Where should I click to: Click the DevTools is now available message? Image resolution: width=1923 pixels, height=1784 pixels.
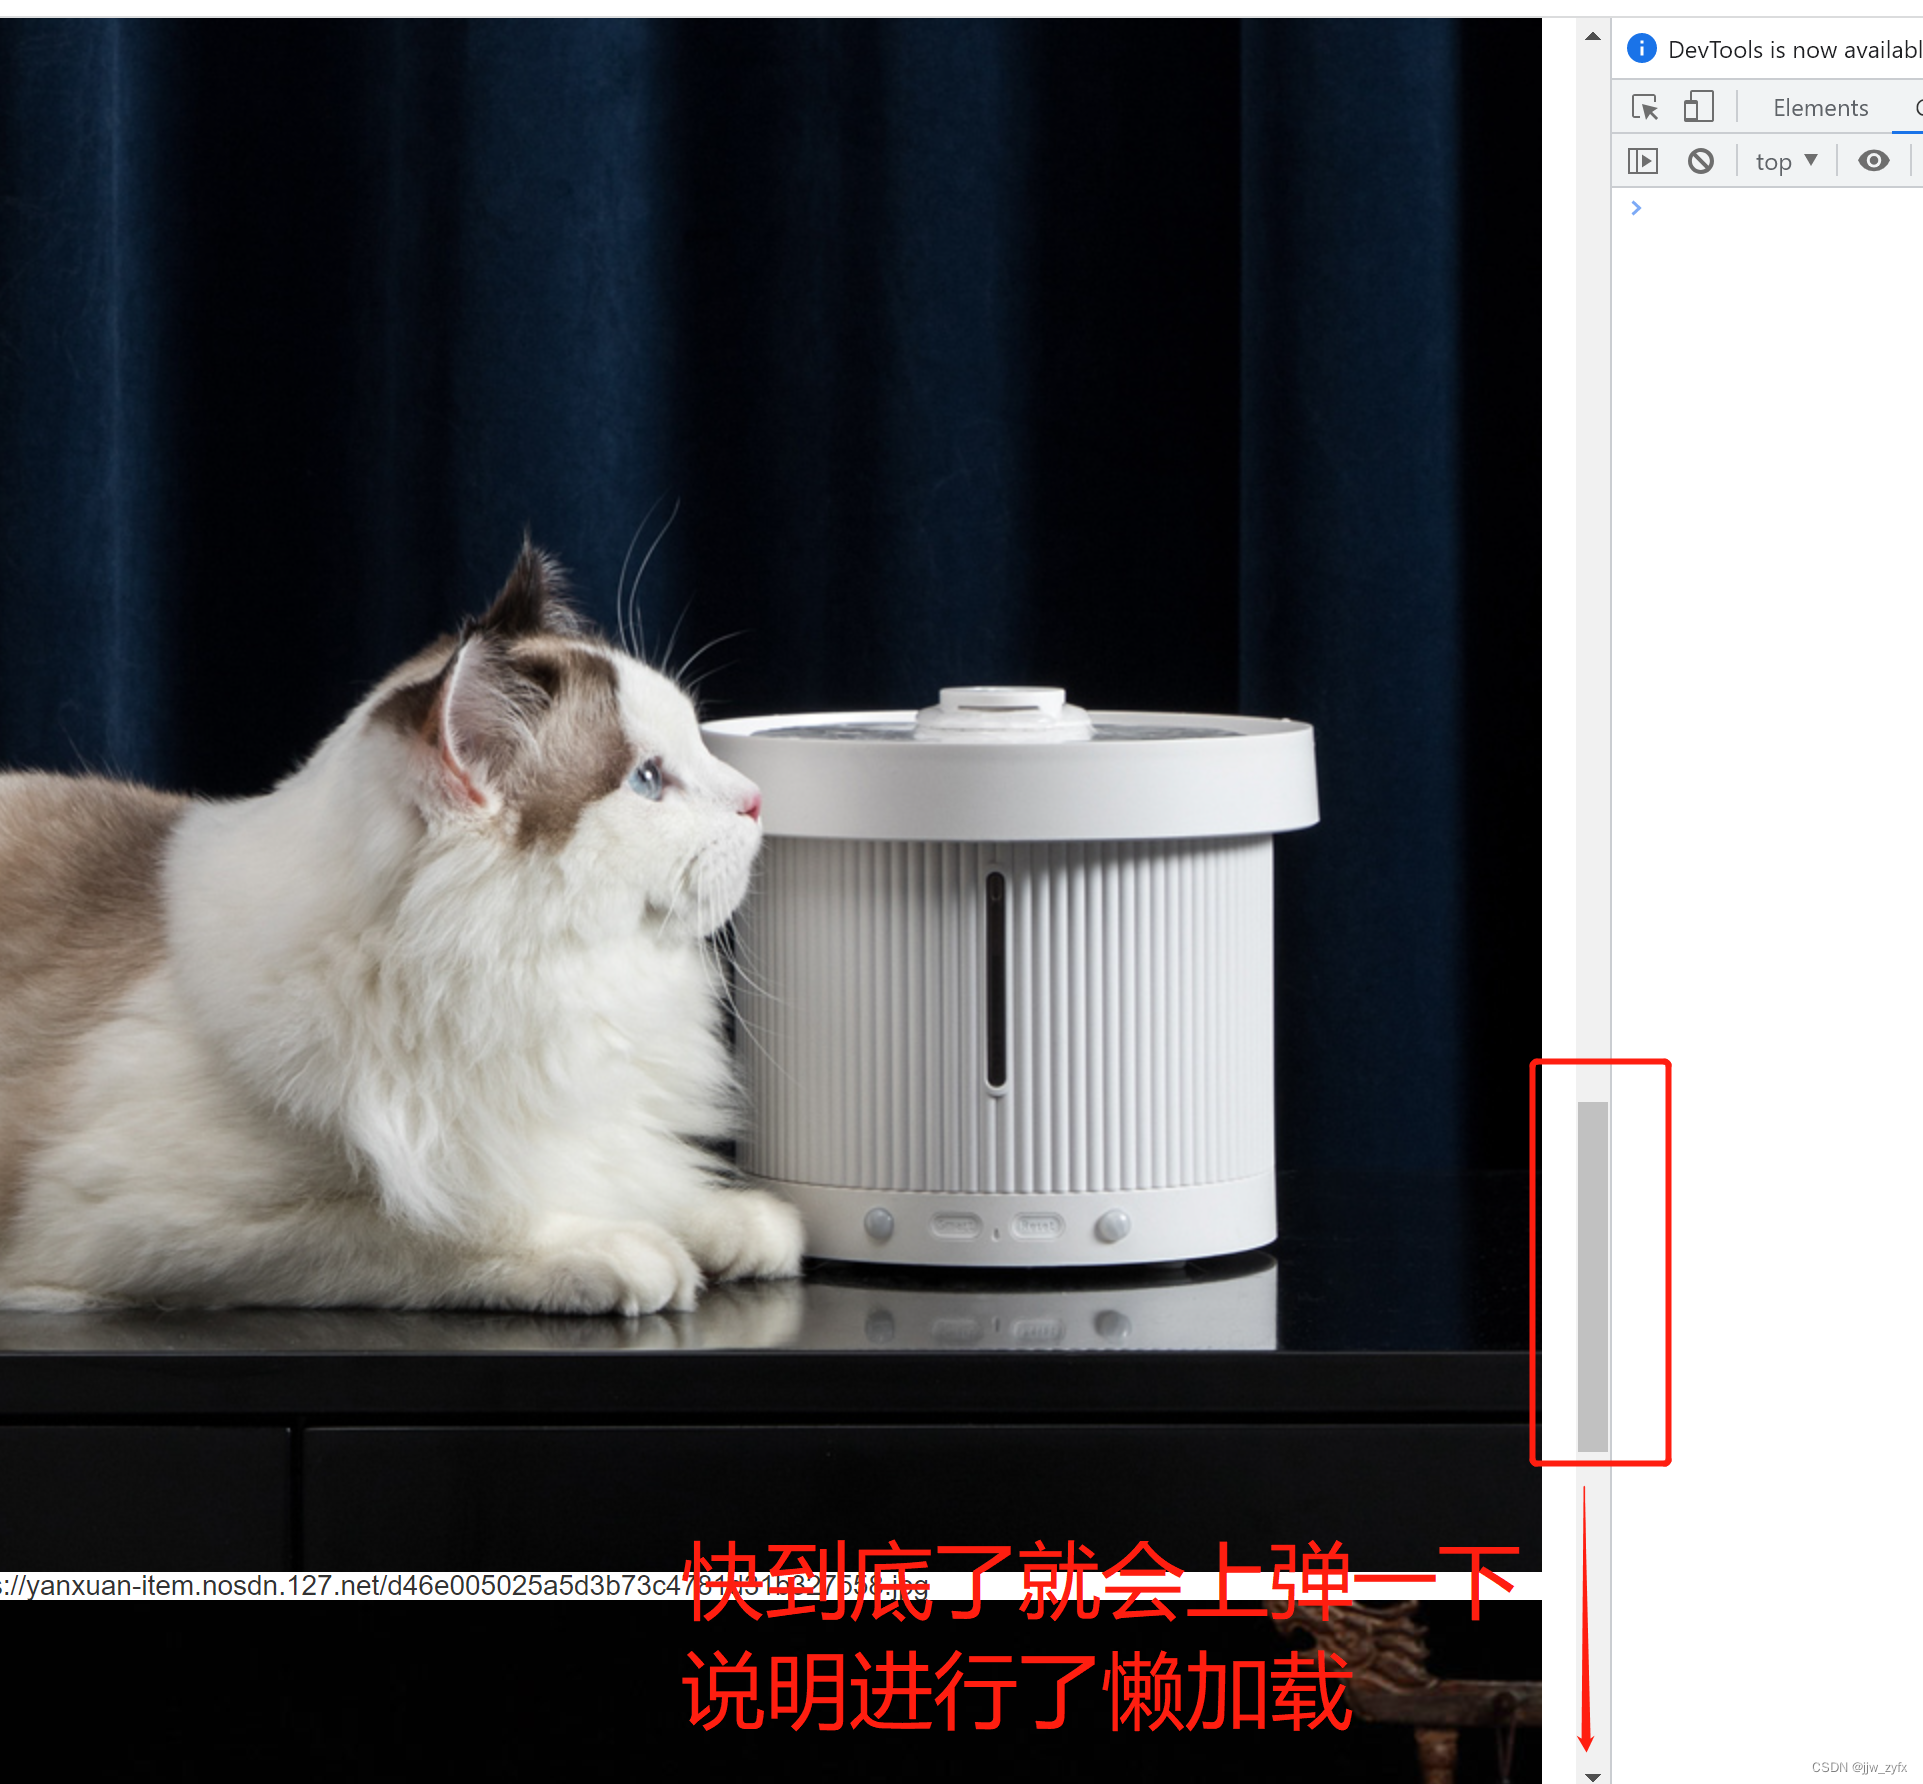click(1794, 50)
